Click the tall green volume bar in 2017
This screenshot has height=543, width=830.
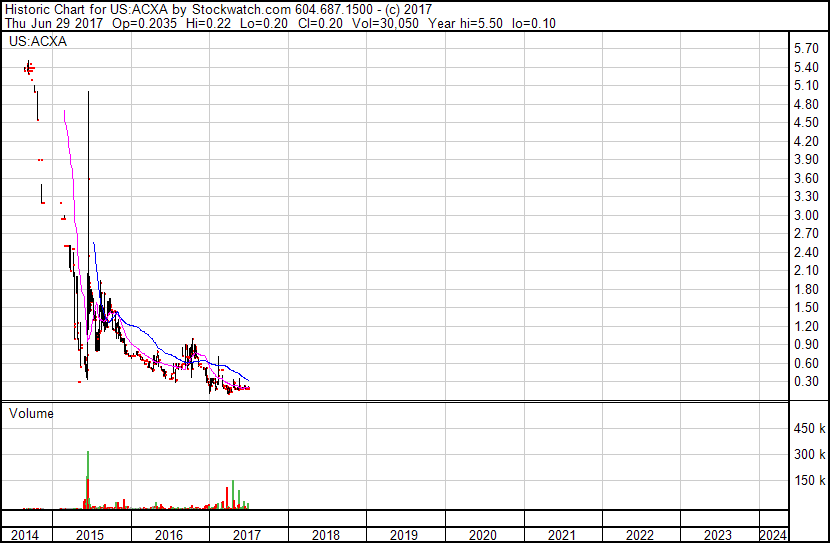[x=233, y=494]
